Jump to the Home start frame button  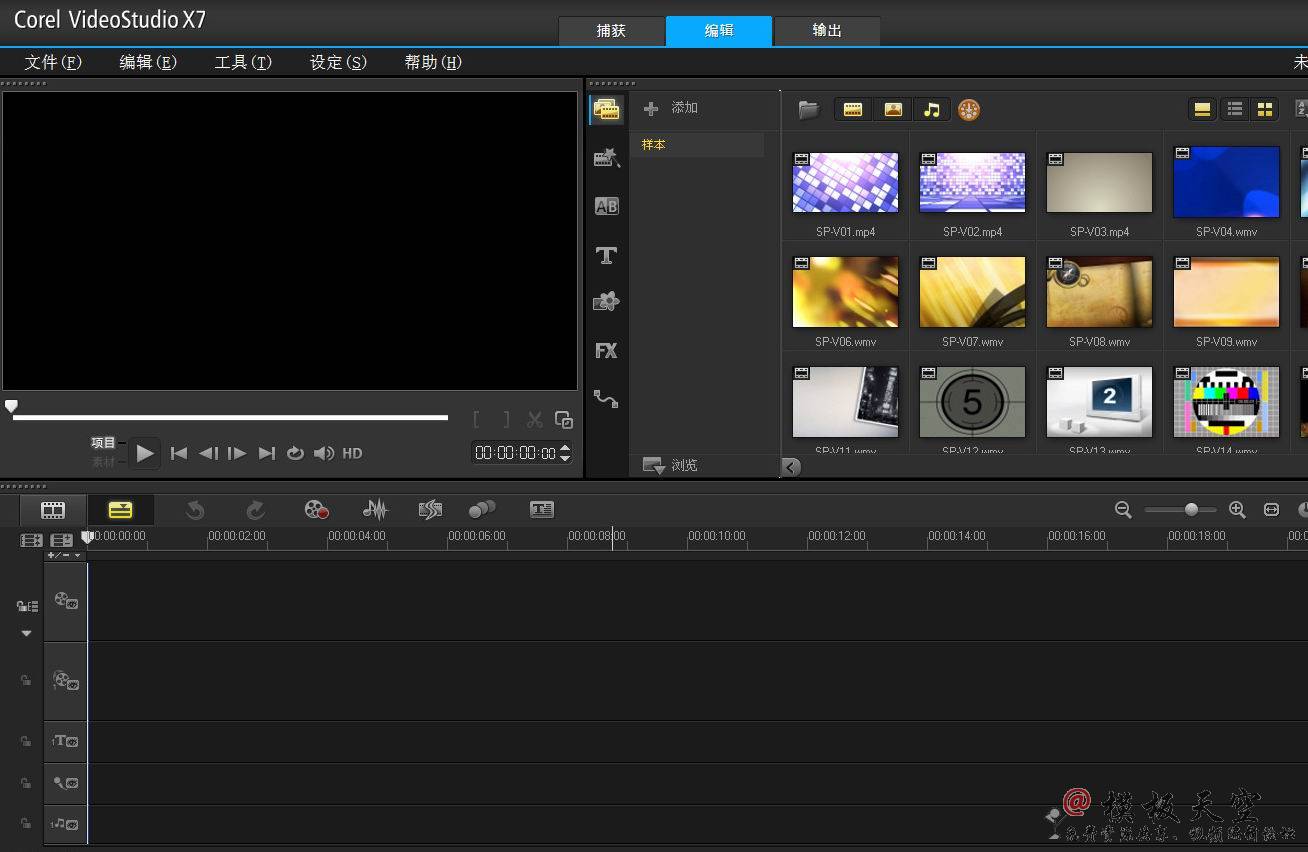click(179, 453)
